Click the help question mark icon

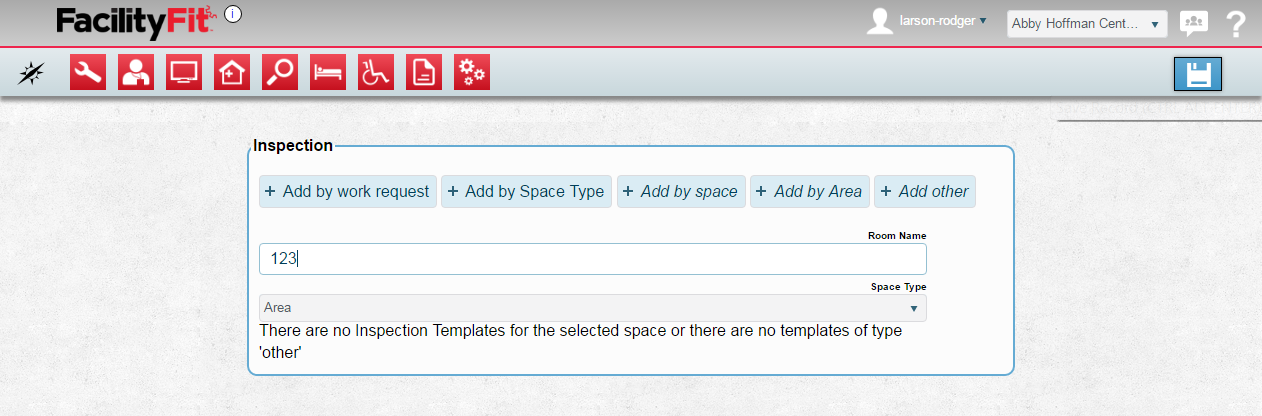pyautogui.click(x=1236, y=23)
